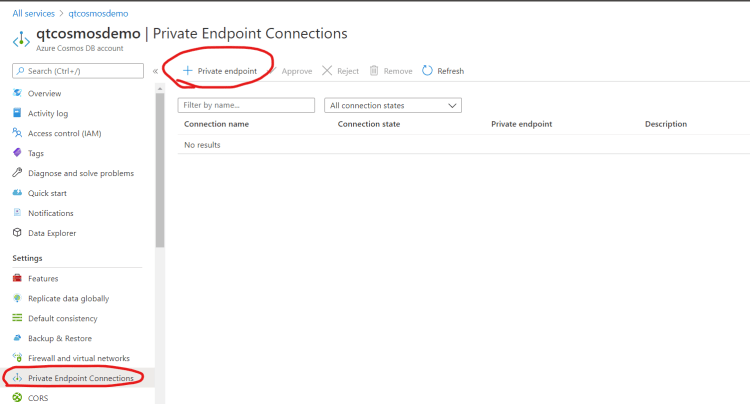This screenshot has height=404, width=750.
Task: Click the Reject toolbar button label
Action: point(348,71)
